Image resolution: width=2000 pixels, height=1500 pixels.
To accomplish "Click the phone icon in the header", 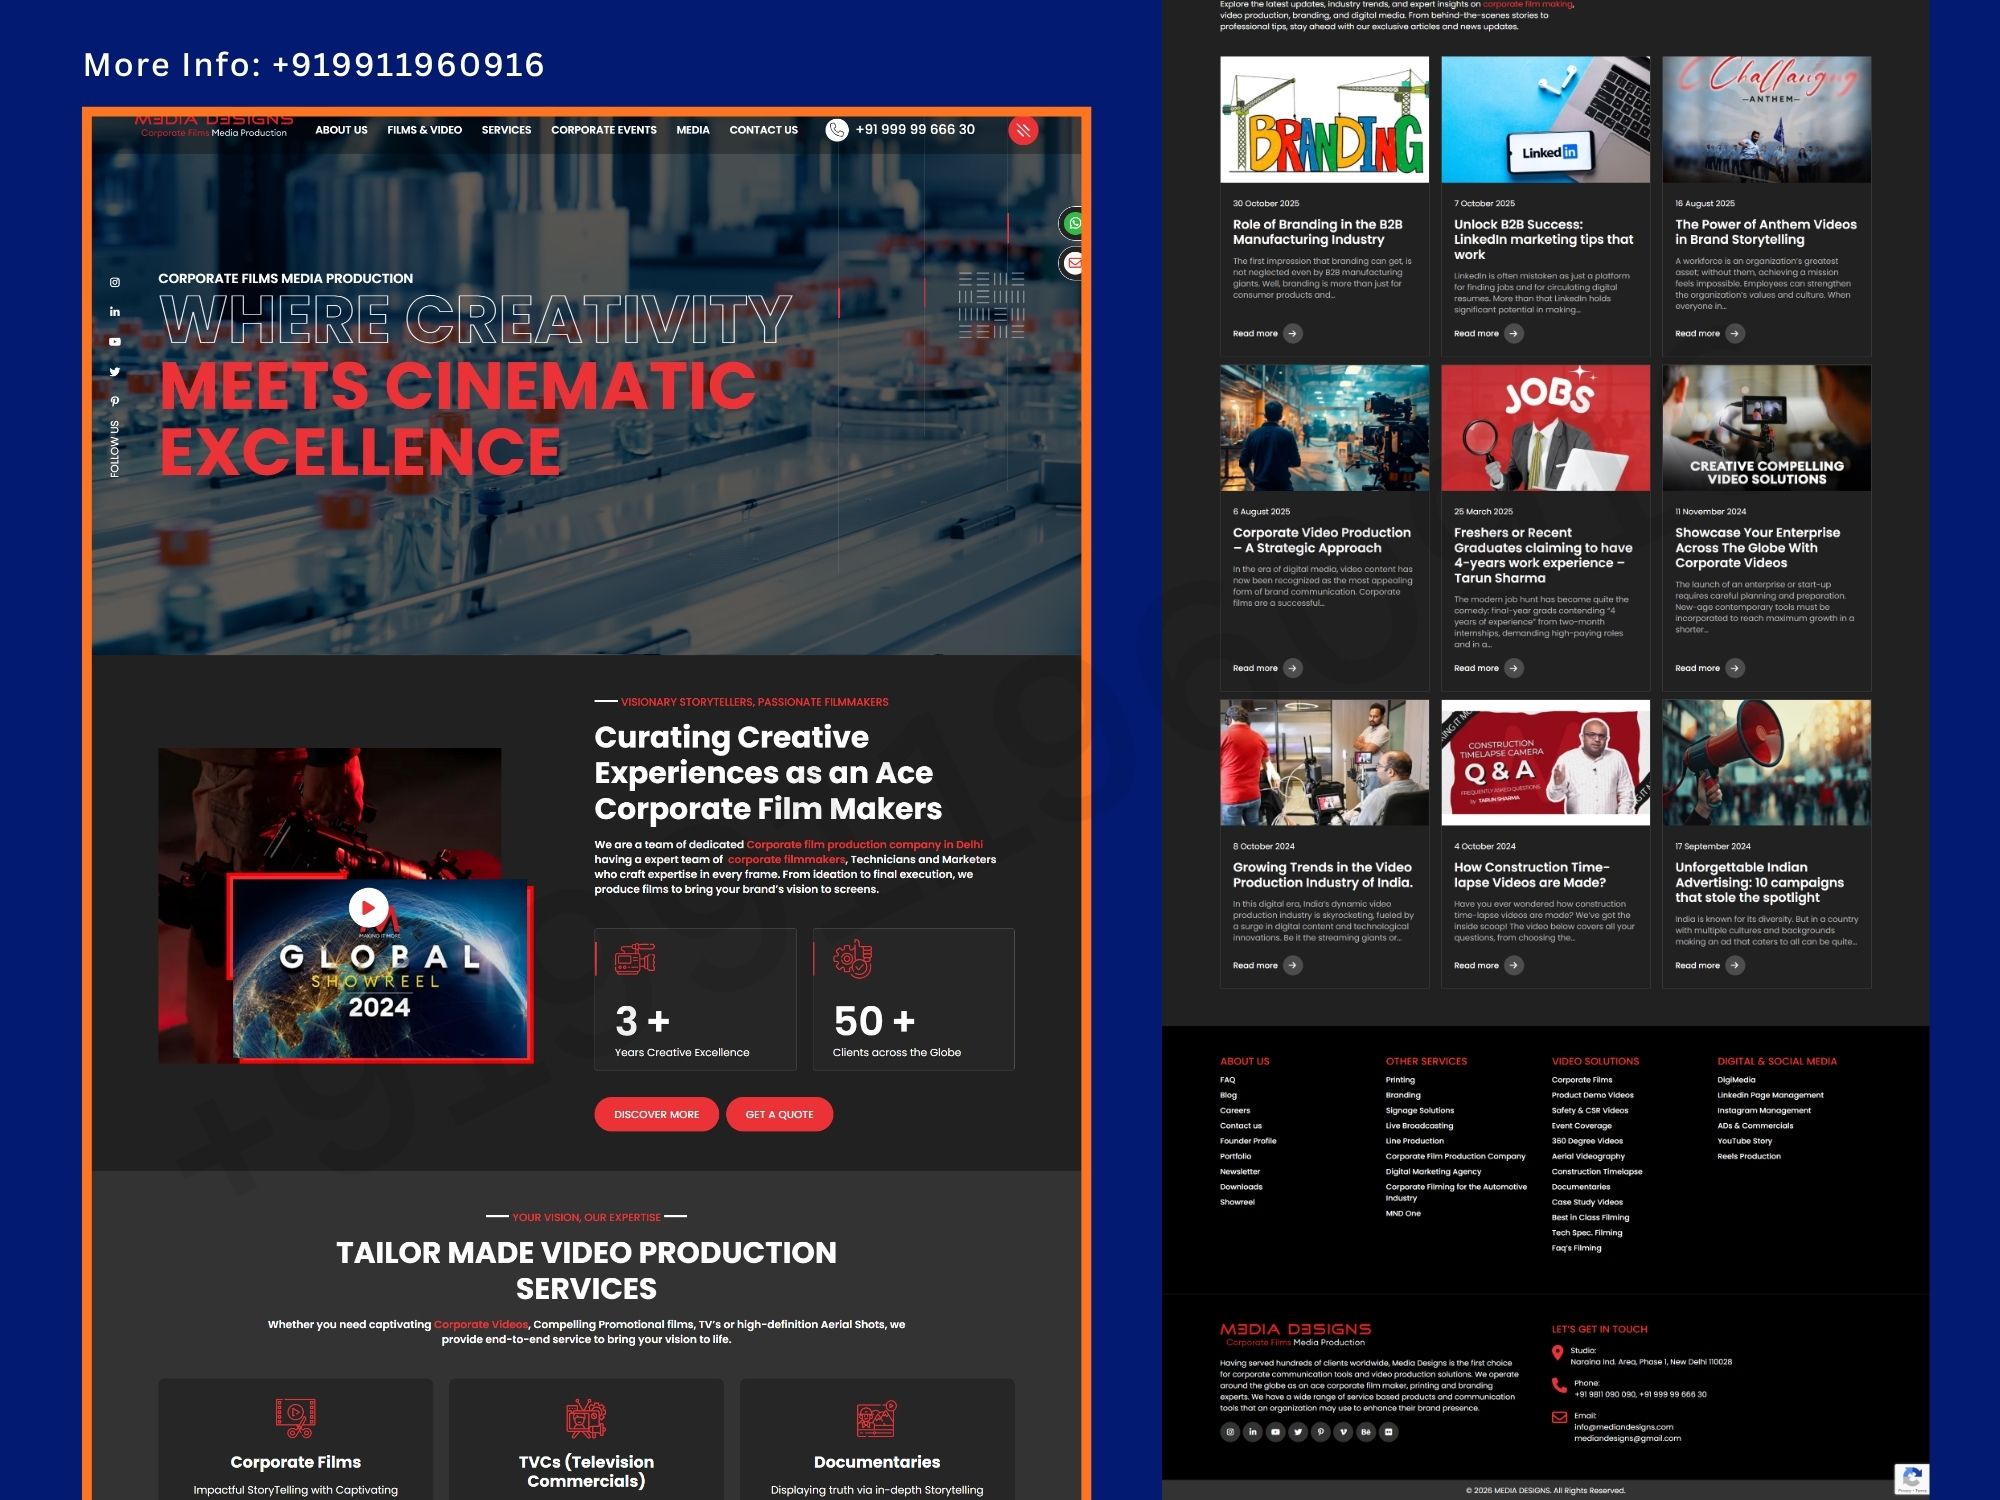I will click(836, 130).
